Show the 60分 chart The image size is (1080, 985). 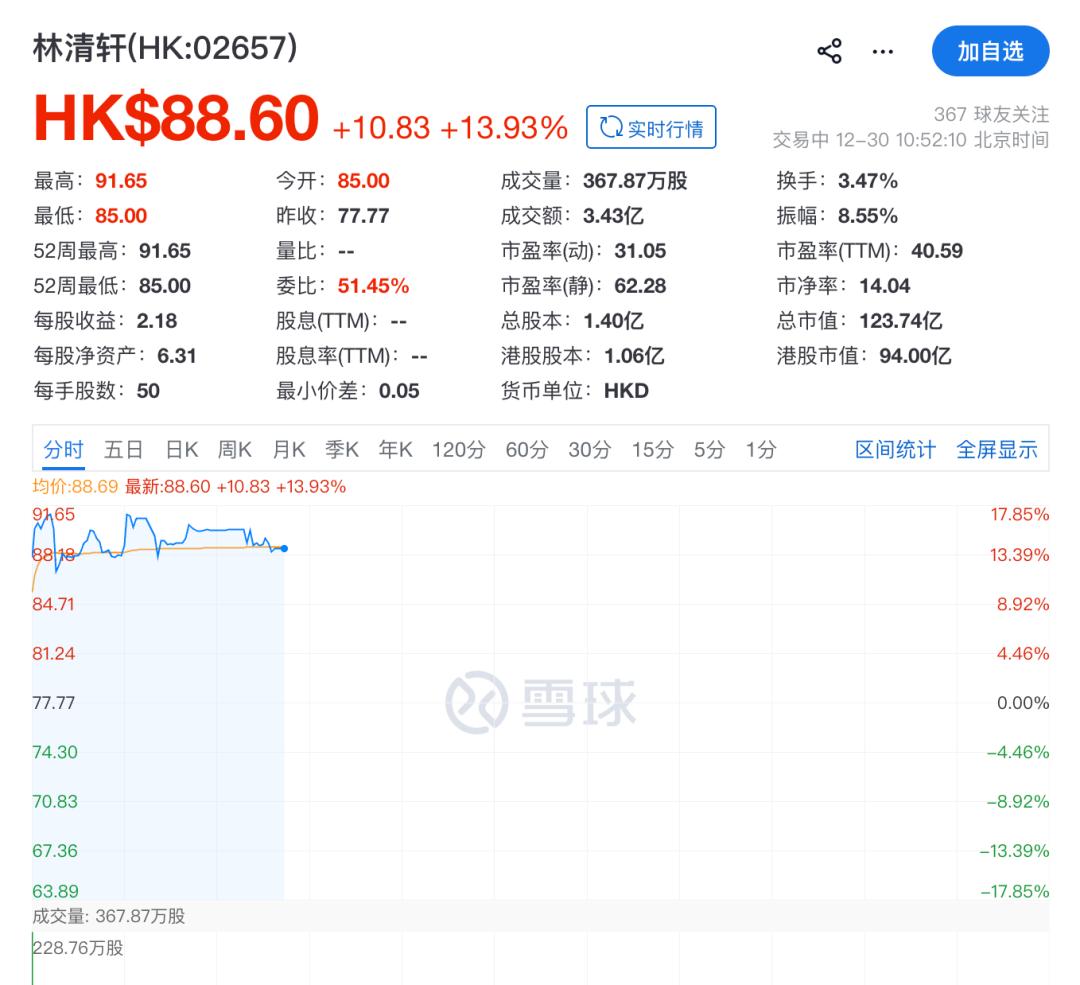527,449
